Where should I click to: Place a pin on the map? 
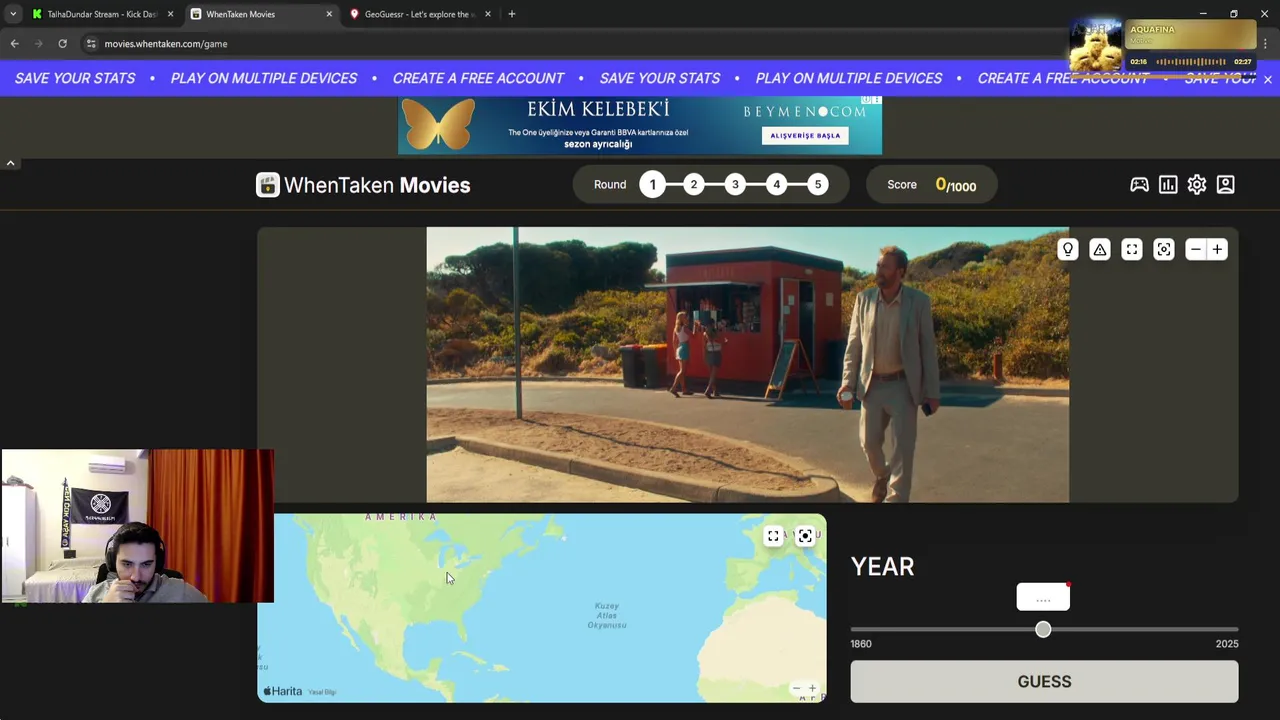(x=542, y=608)
